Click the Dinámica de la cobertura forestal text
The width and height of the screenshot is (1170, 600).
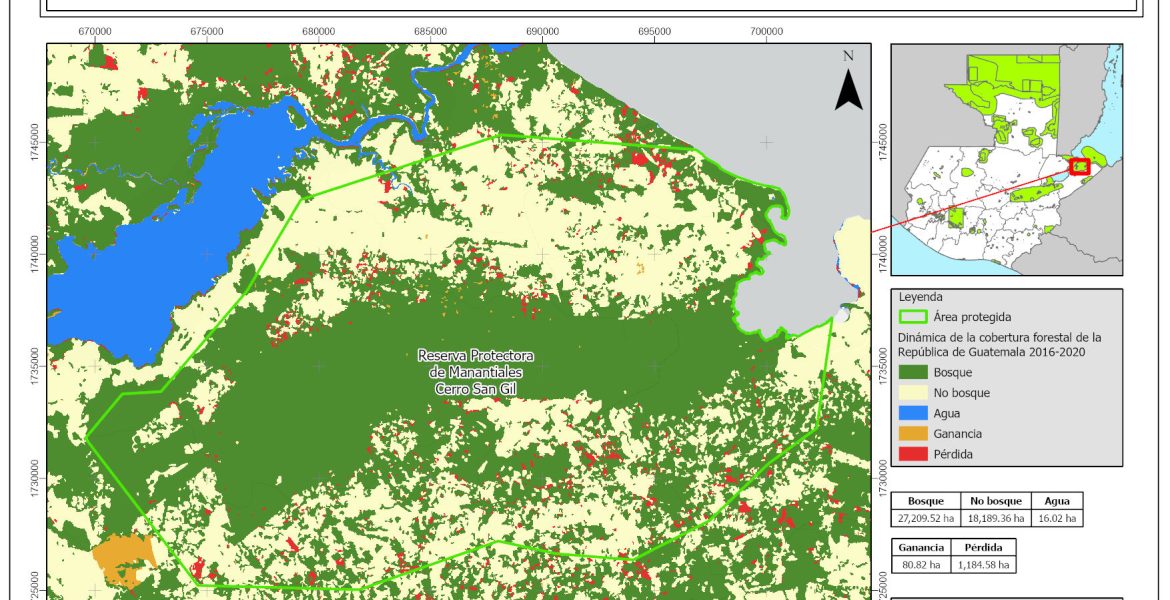tap(999, 343)
